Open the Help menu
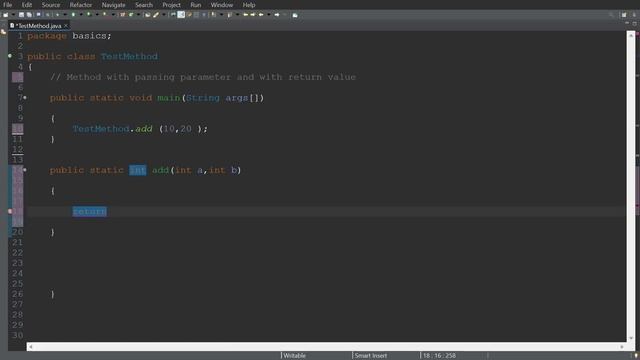 coord(249,5)
